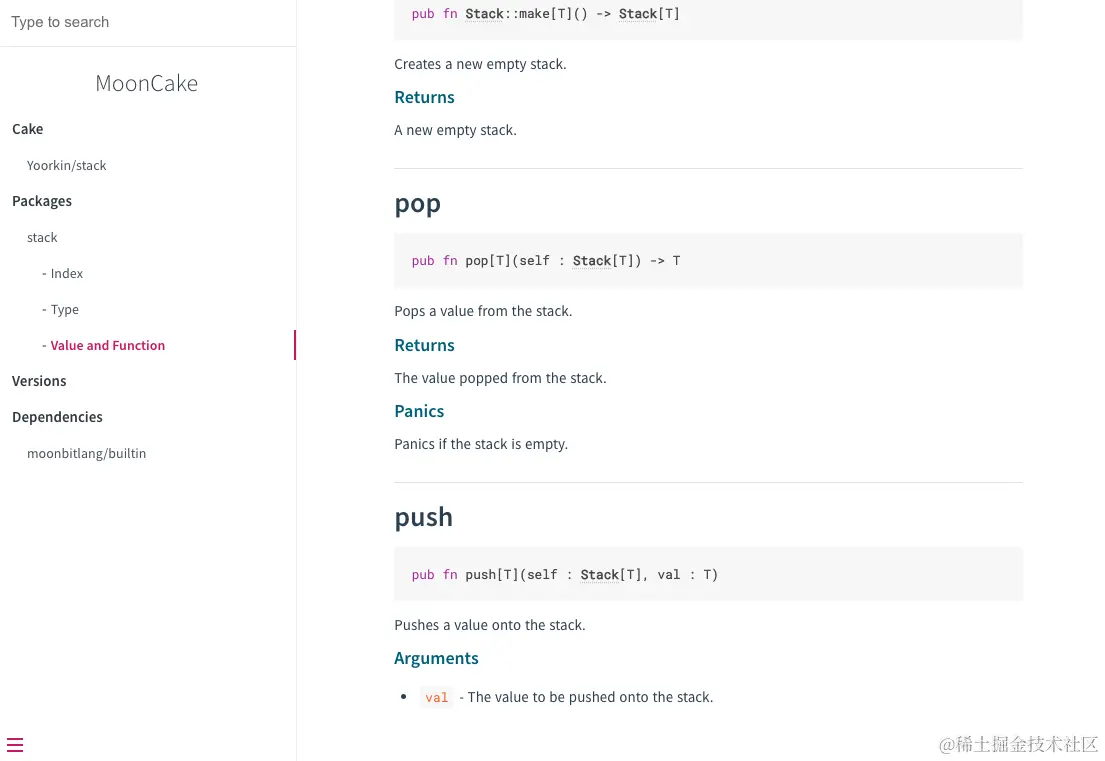Click the Arguments subheading under push
Screen dimensions: 1105x761
[x=436, y=658]
